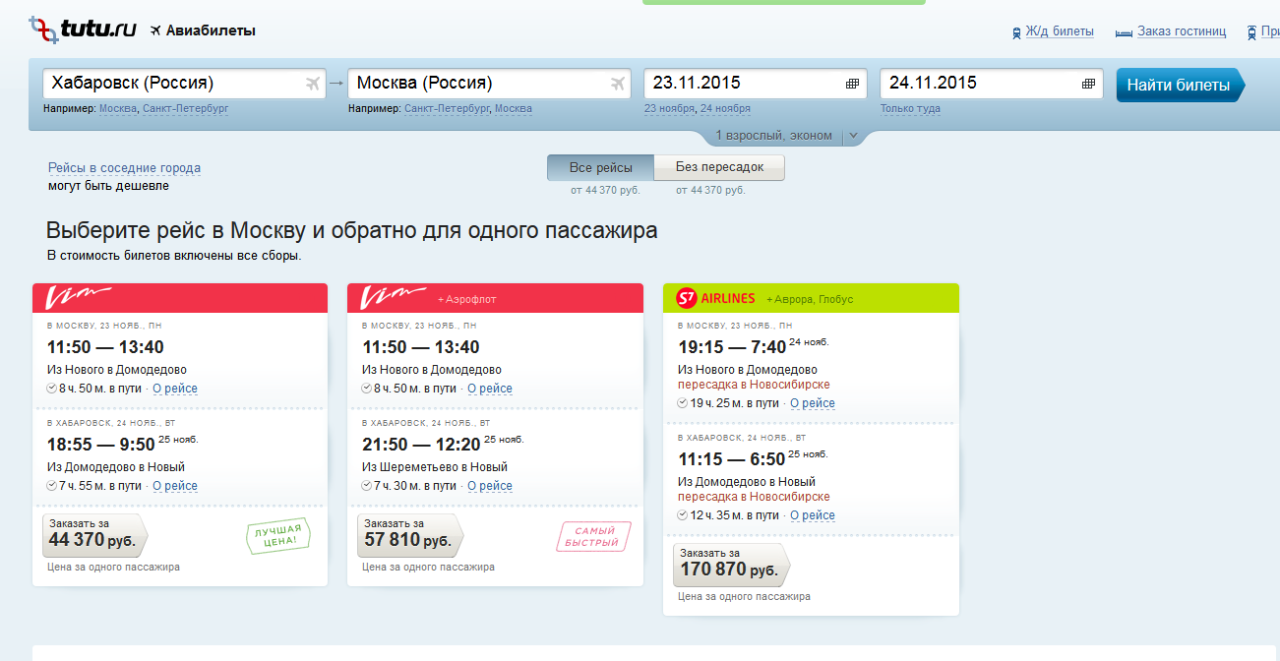Choose the Только туда one-way option
Viewport: 1280px width, 661px height.
tap(910, 108)
